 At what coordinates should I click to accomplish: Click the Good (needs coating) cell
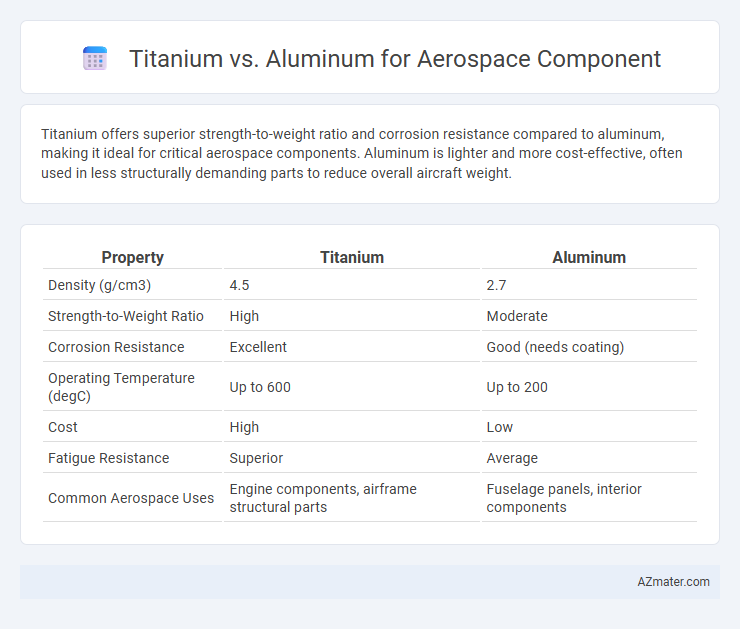click(555, 347)
